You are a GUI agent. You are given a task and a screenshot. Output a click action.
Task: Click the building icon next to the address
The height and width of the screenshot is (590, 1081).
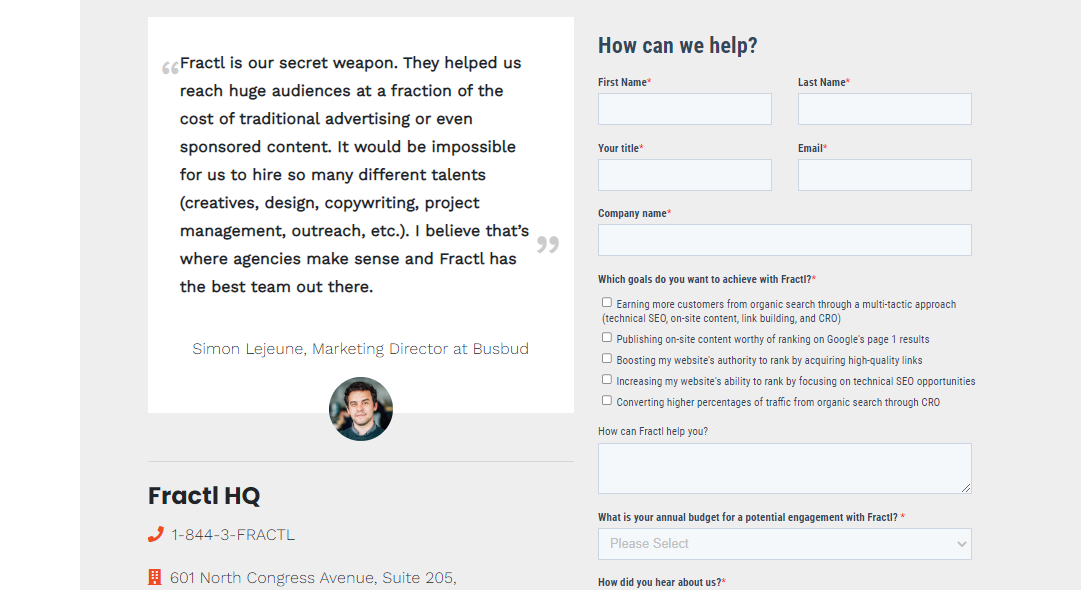pos(155,577)
